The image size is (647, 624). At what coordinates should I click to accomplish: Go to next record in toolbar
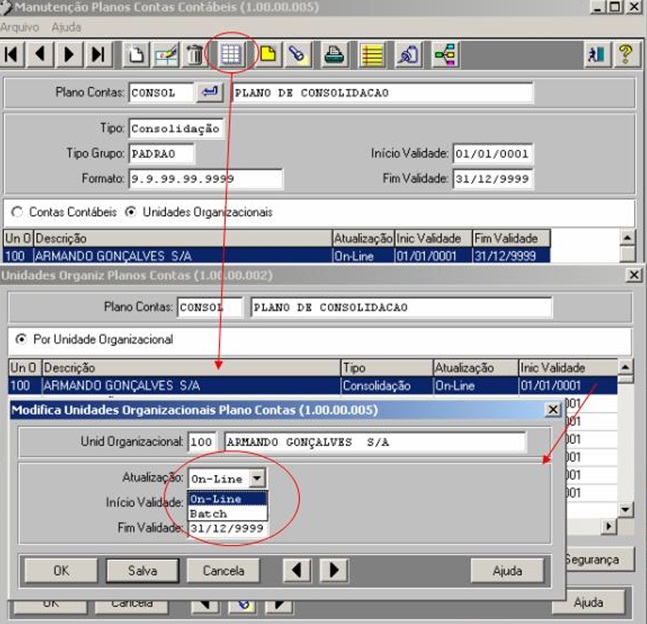[69, 54]
